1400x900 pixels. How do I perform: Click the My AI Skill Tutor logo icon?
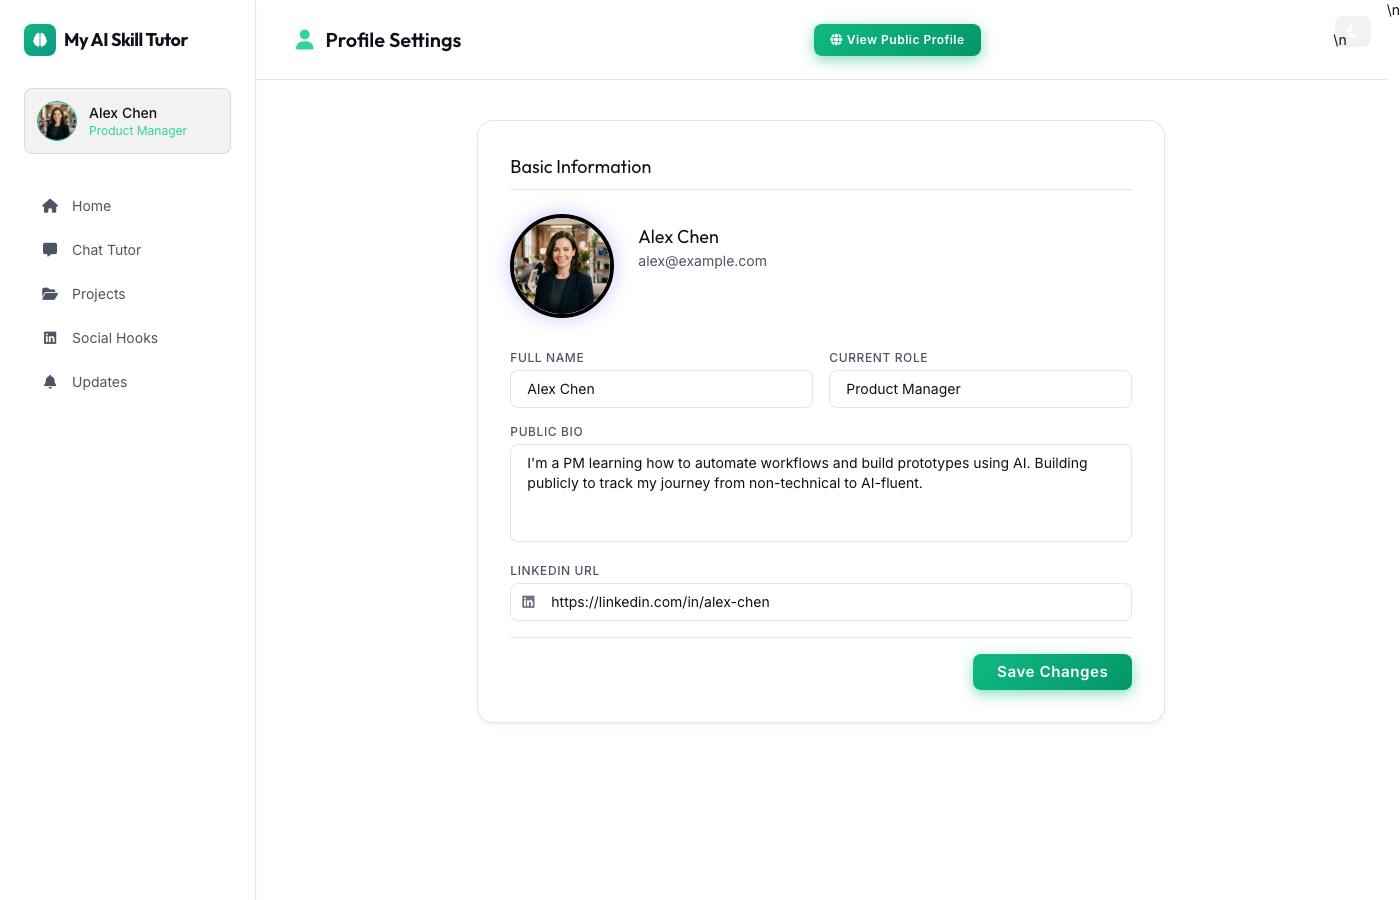pos(40,40)
